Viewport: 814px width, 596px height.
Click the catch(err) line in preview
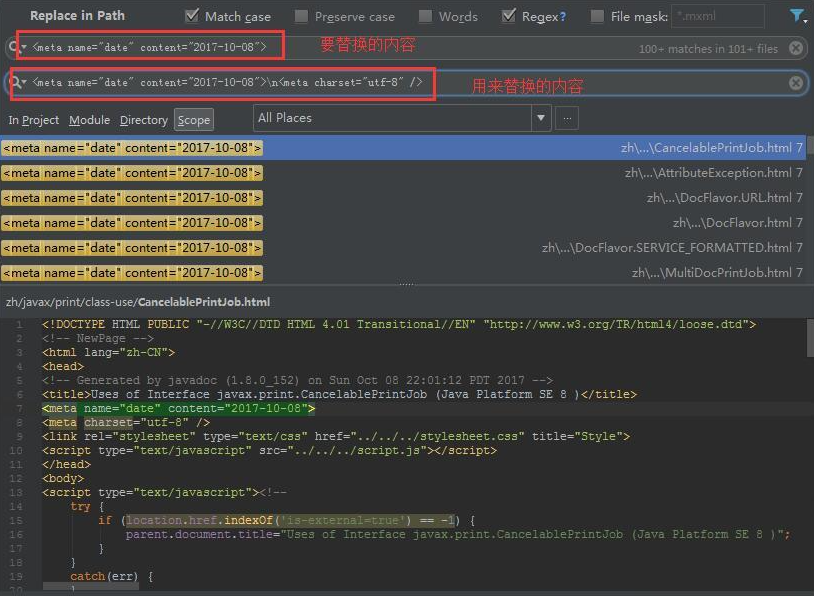pos(112,577)
